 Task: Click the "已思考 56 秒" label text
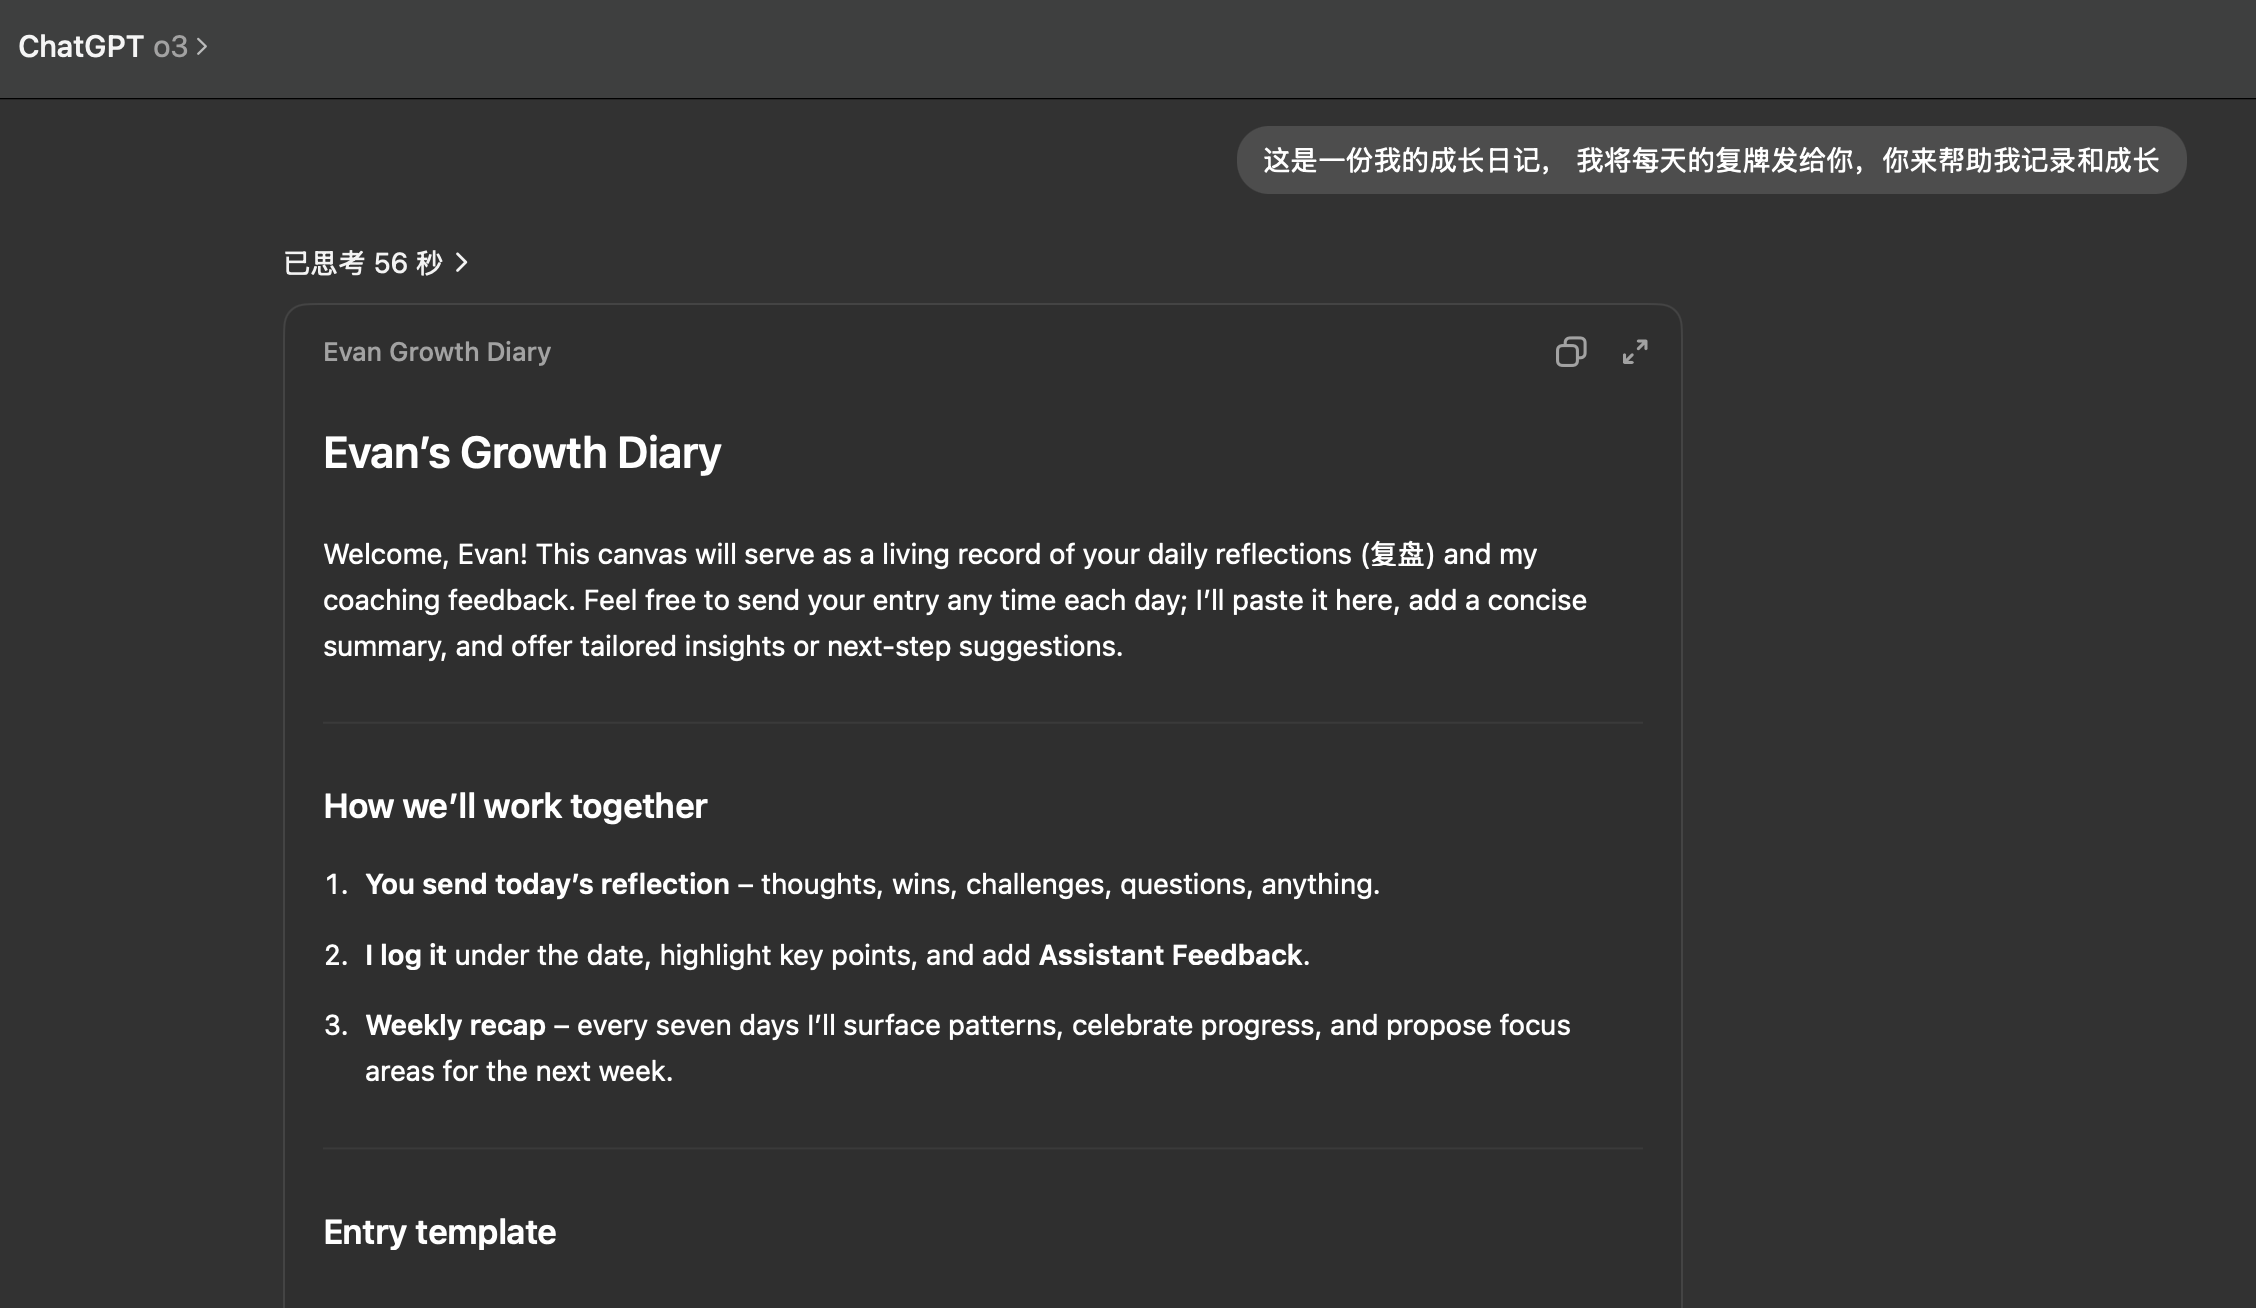coord(362,263)
